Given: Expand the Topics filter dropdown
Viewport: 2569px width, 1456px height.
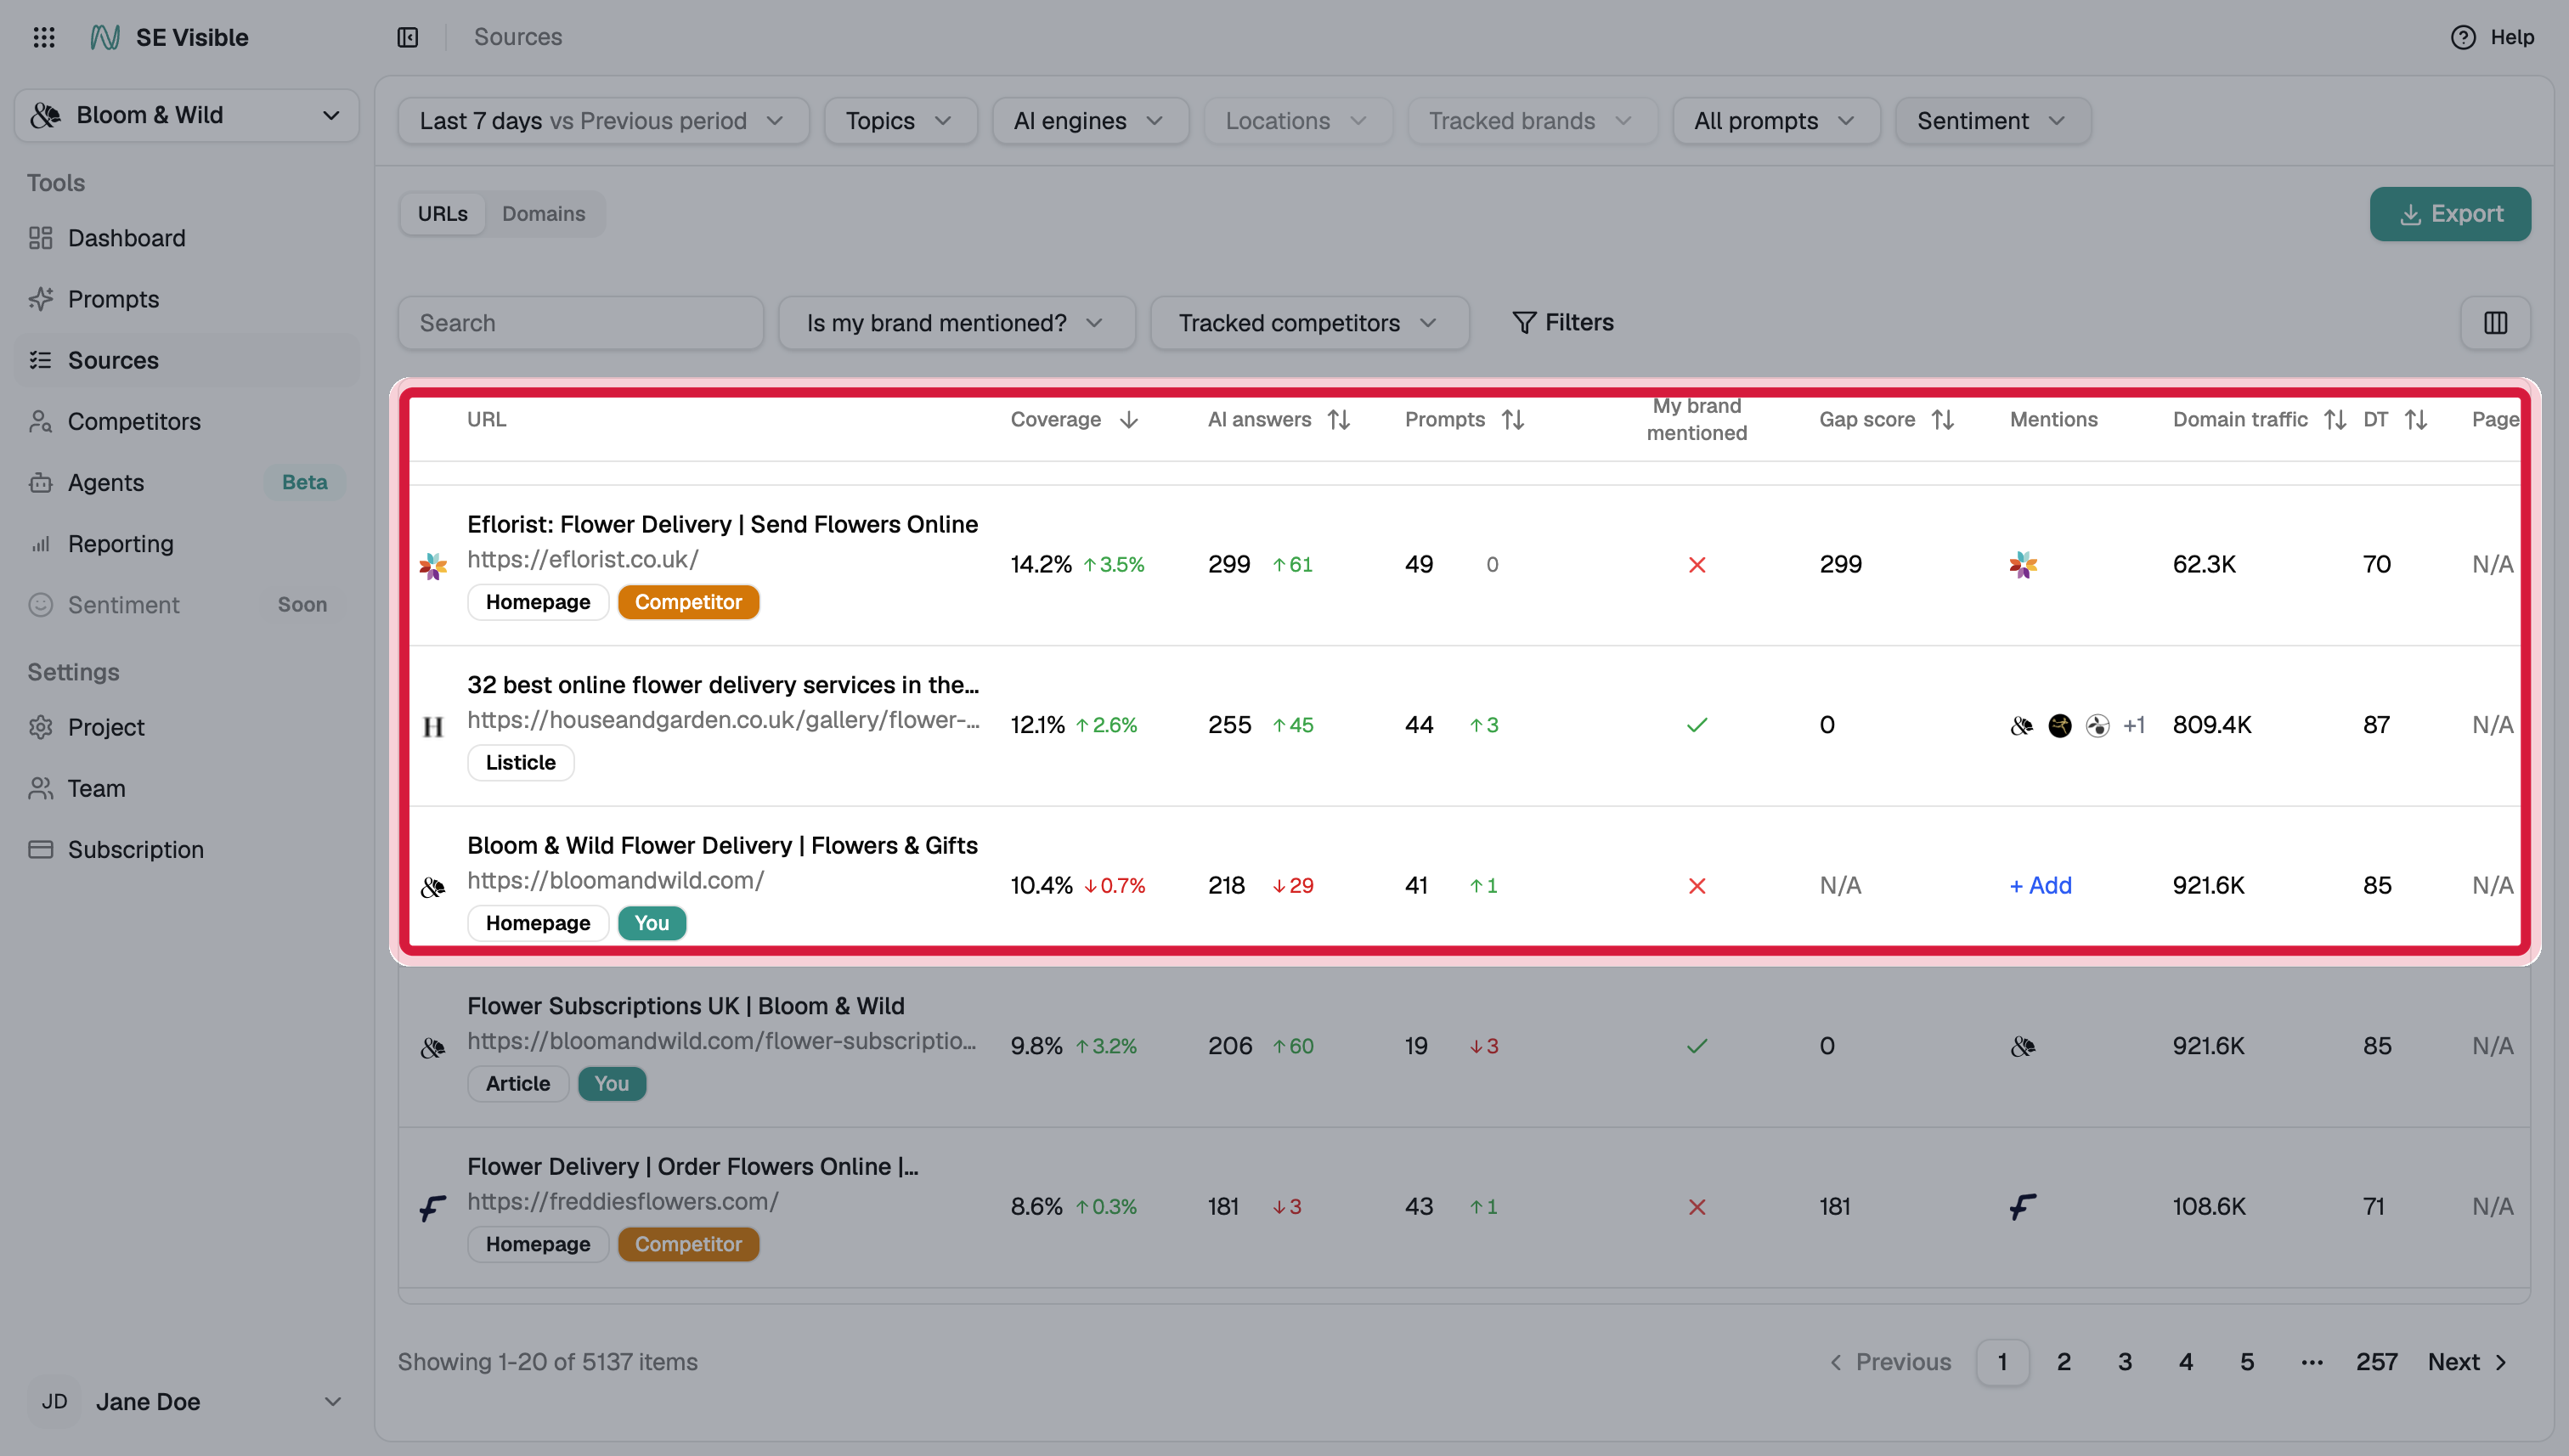Looking at the screenshot, I should click(x=900, y=121).
